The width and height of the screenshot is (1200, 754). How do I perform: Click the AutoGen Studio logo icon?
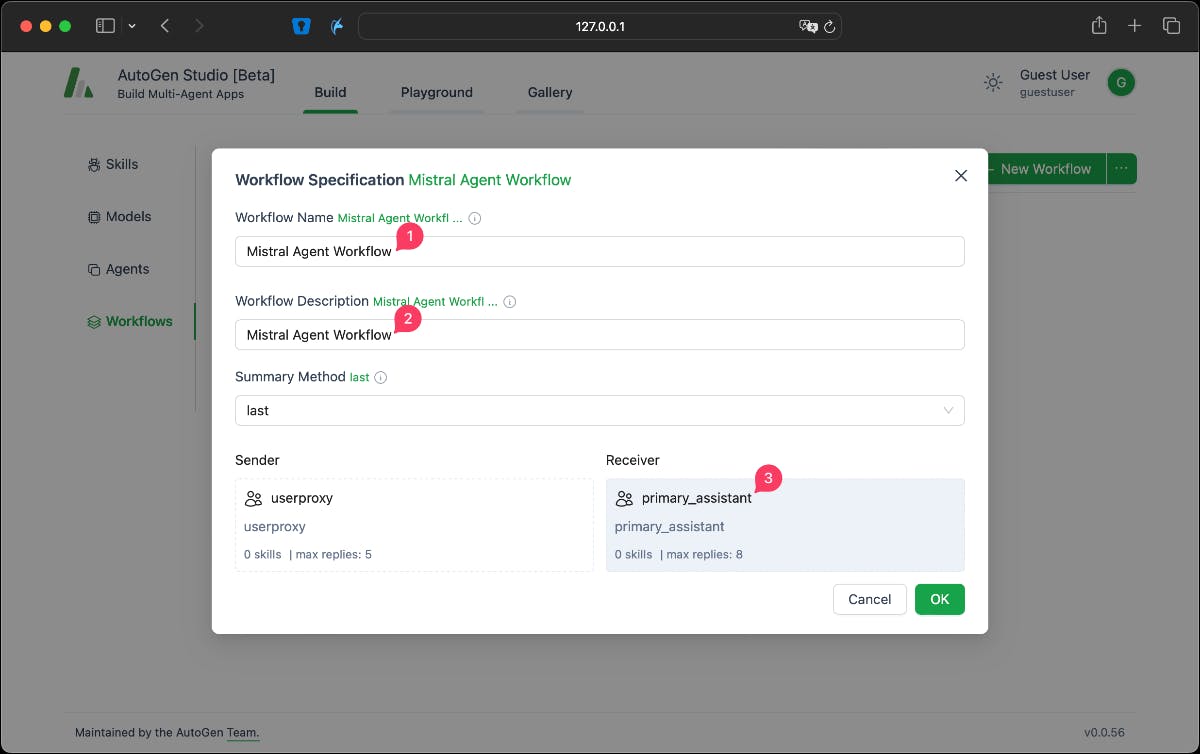[x=79, y=83]
